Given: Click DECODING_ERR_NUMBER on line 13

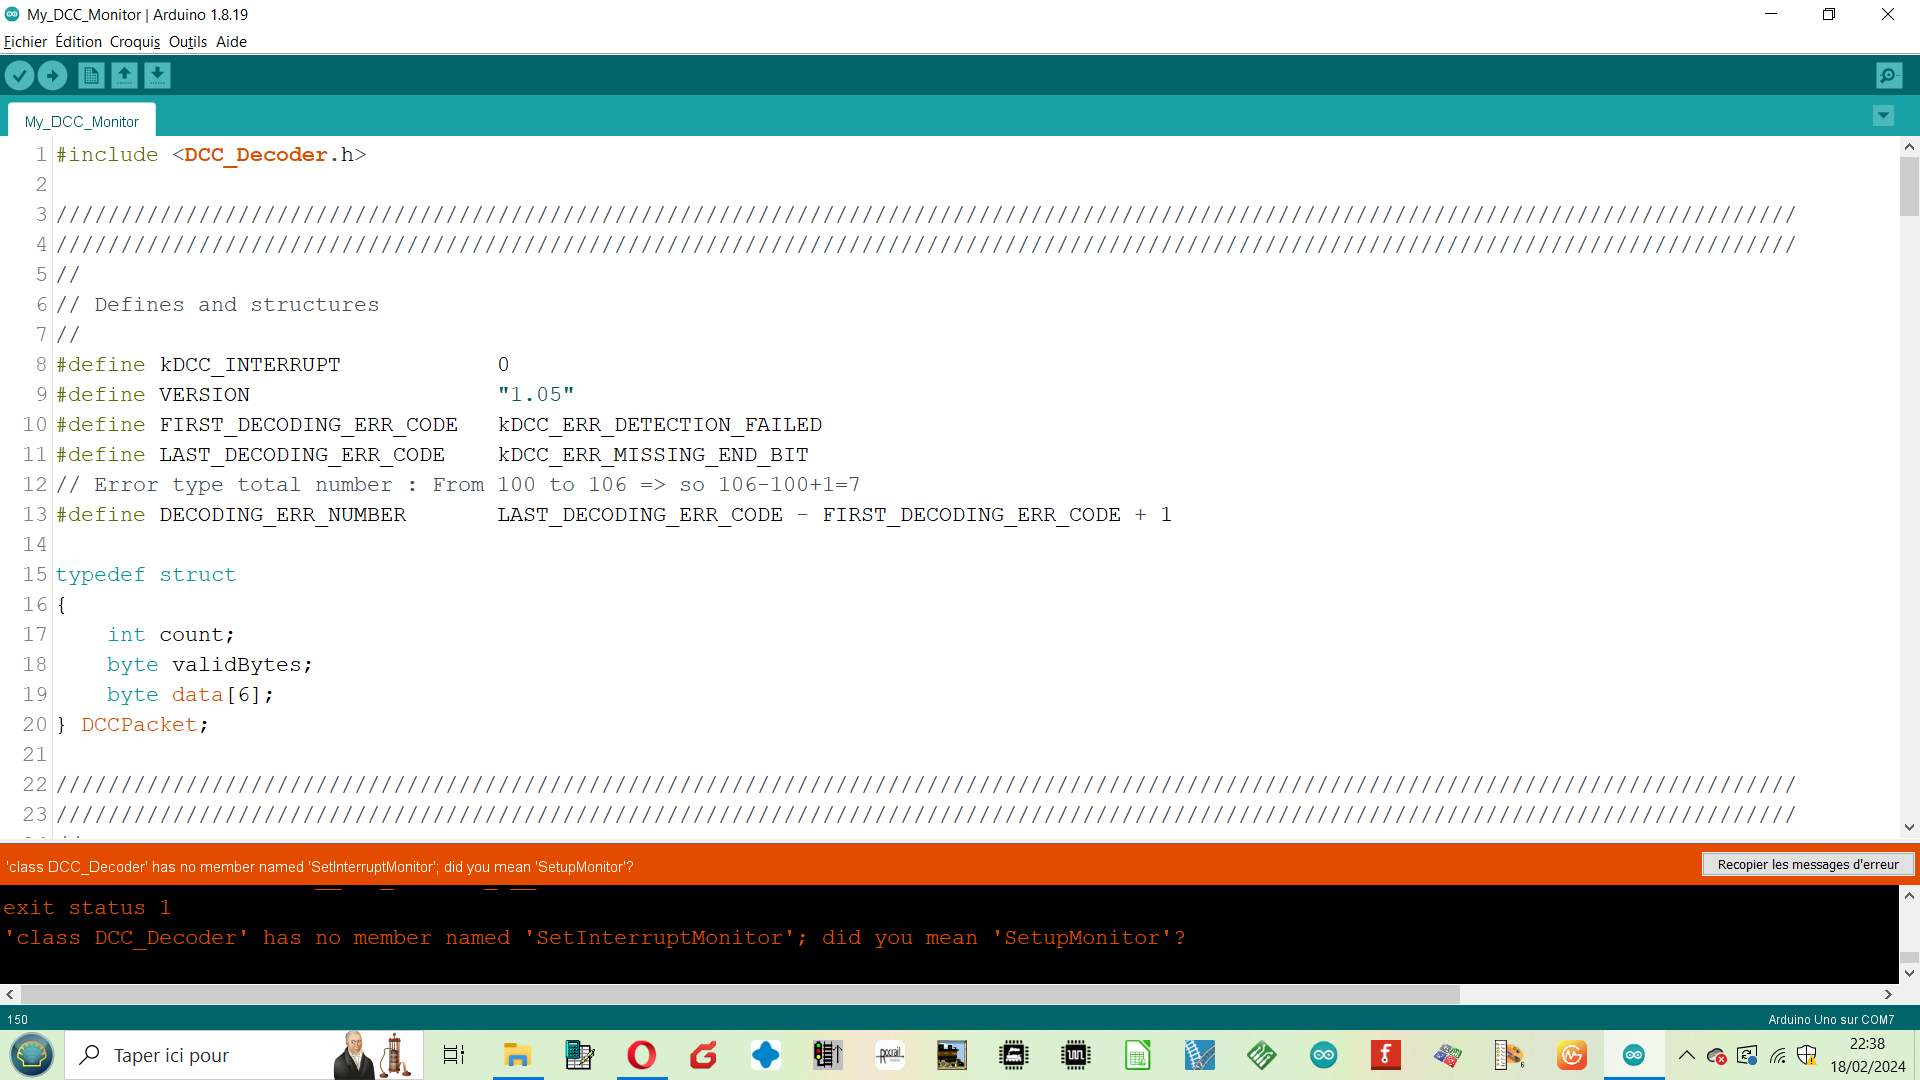Looking at the screenshot, I should pyautogui.click(x=283, y=515).
